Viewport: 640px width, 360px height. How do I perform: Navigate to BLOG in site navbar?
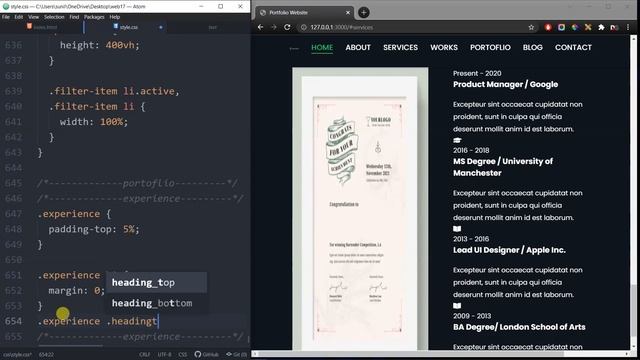(x=533, y=47)
